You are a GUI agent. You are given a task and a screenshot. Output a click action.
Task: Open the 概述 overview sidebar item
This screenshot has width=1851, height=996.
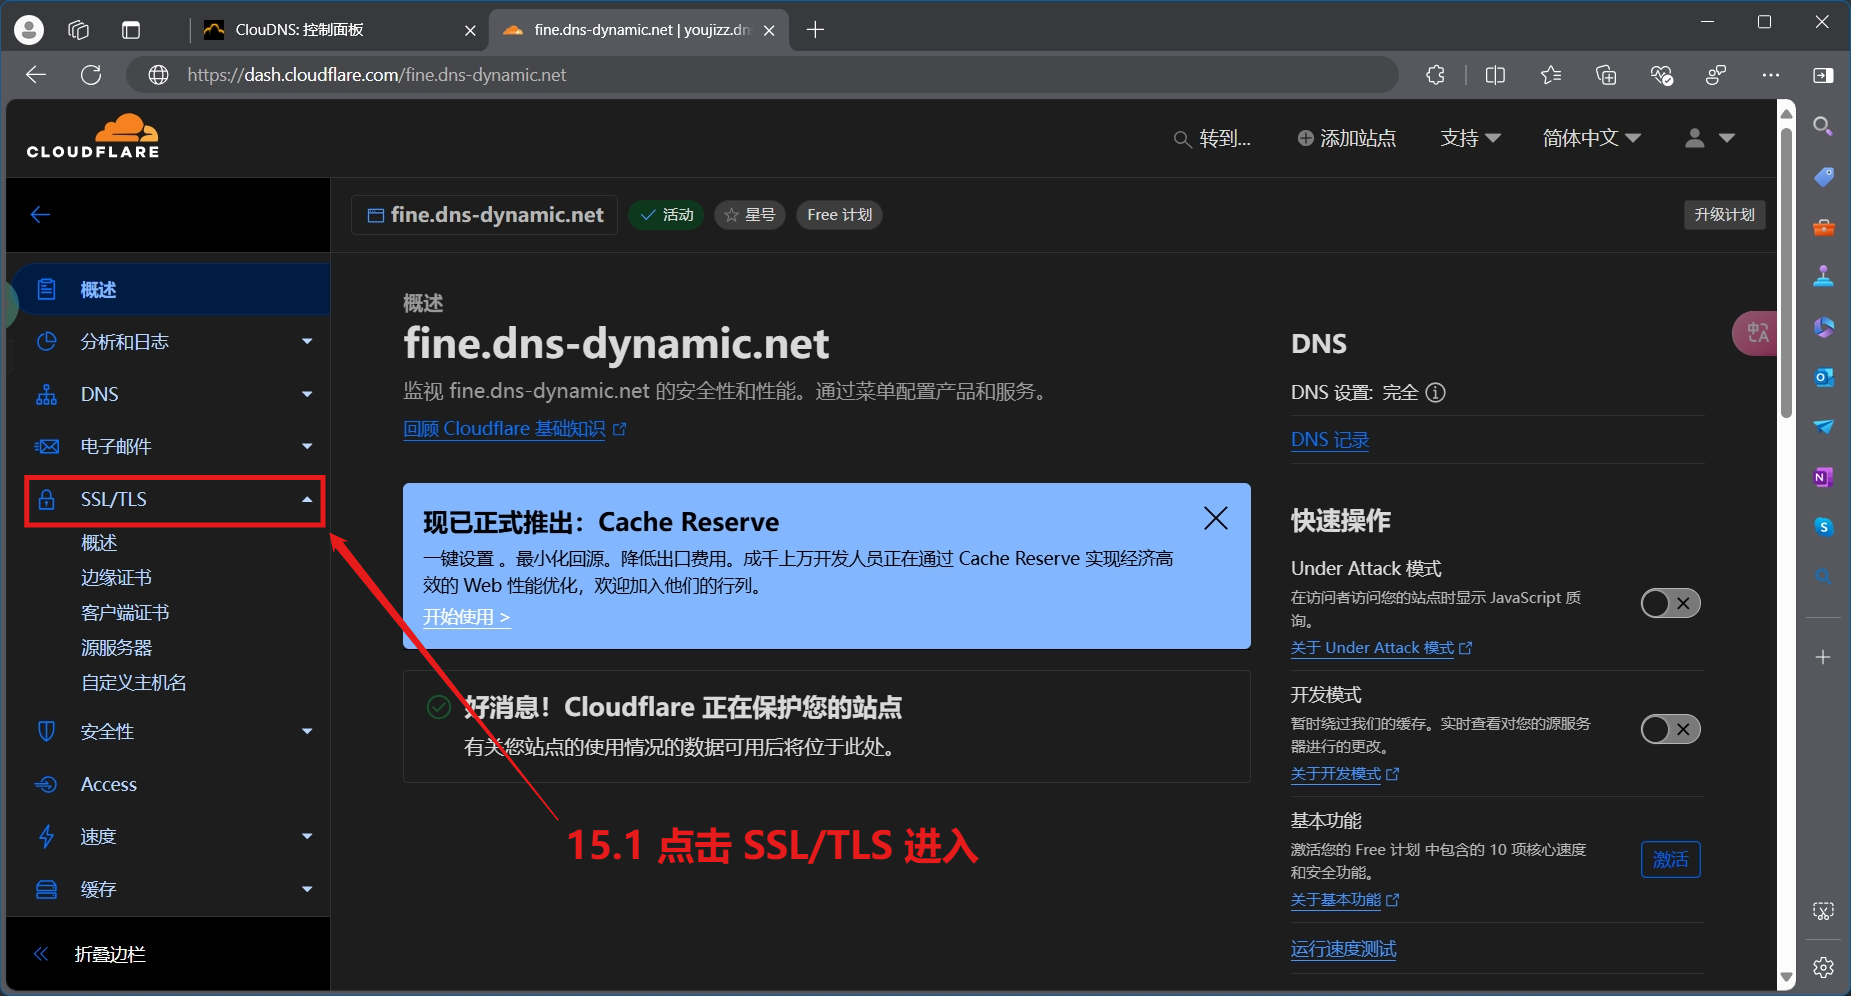point(170,290)
